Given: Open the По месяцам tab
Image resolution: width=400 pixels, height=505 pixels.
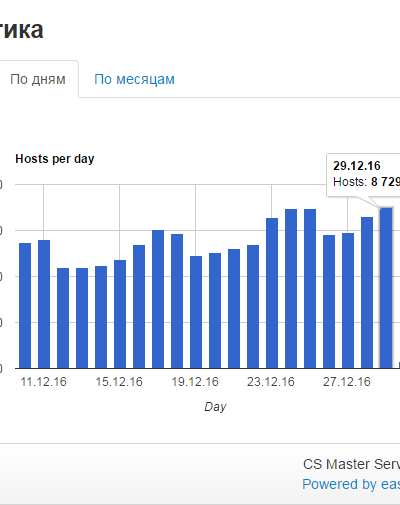Looking at the screenshot, I should [134, 79].
